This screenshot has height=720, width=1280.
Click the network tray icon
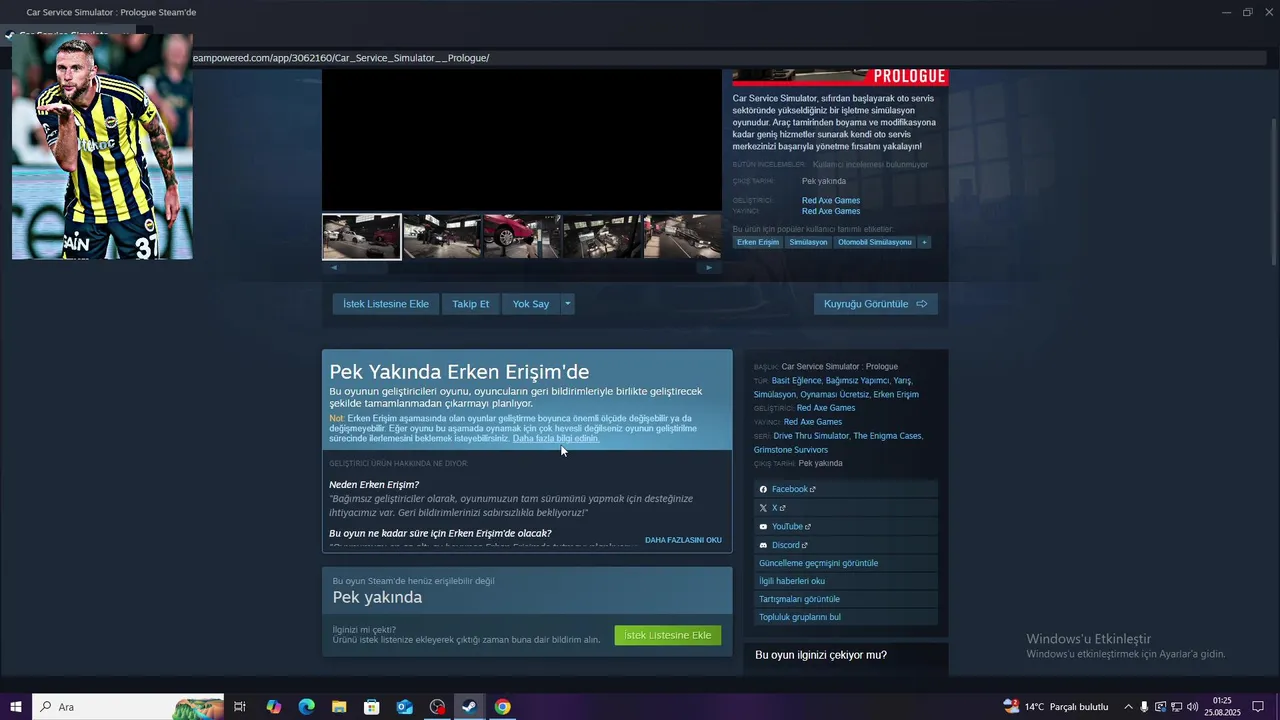[1176, 707]
